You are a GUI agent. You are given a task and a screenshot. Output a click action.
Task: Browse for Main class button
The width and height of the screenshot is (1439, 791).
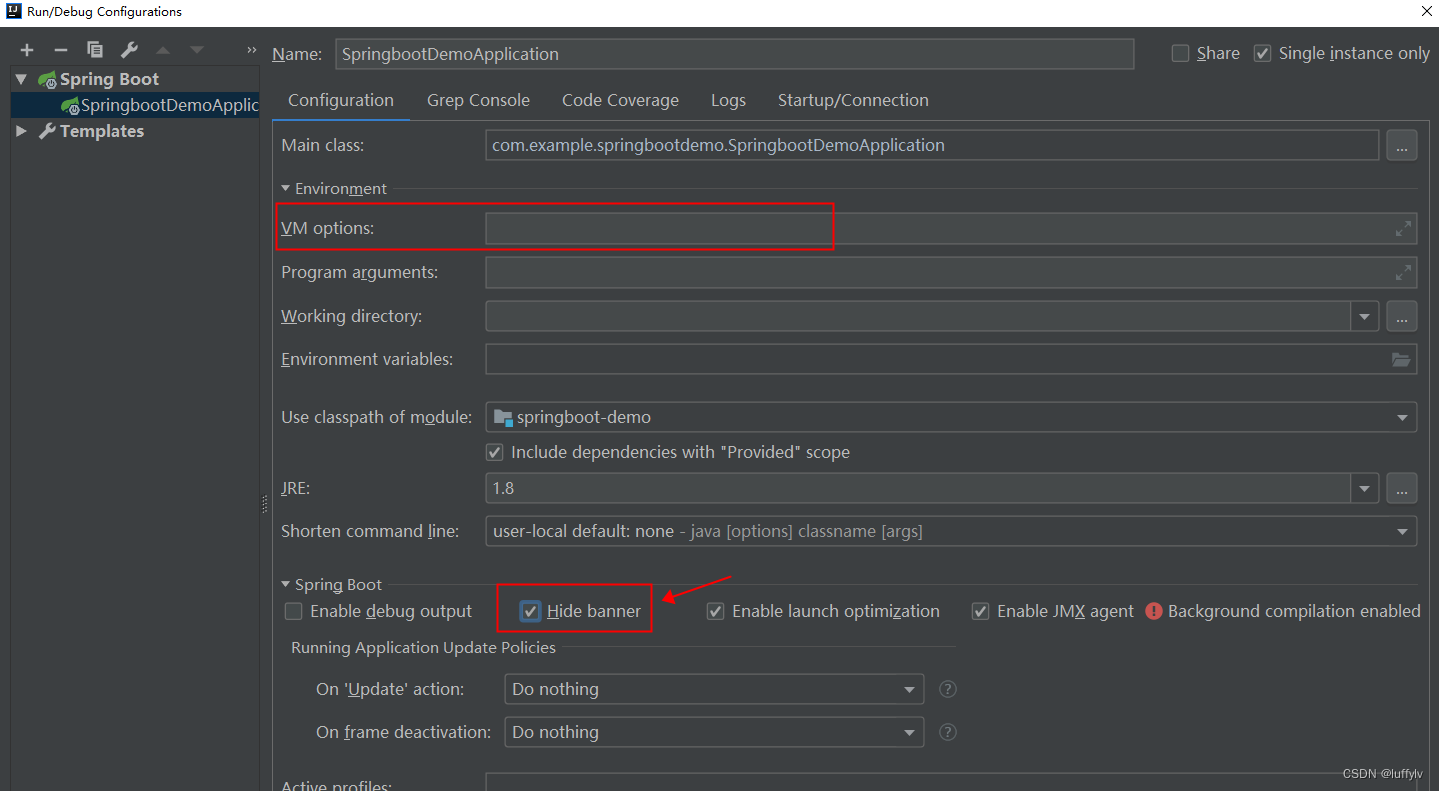(1401, 145)
